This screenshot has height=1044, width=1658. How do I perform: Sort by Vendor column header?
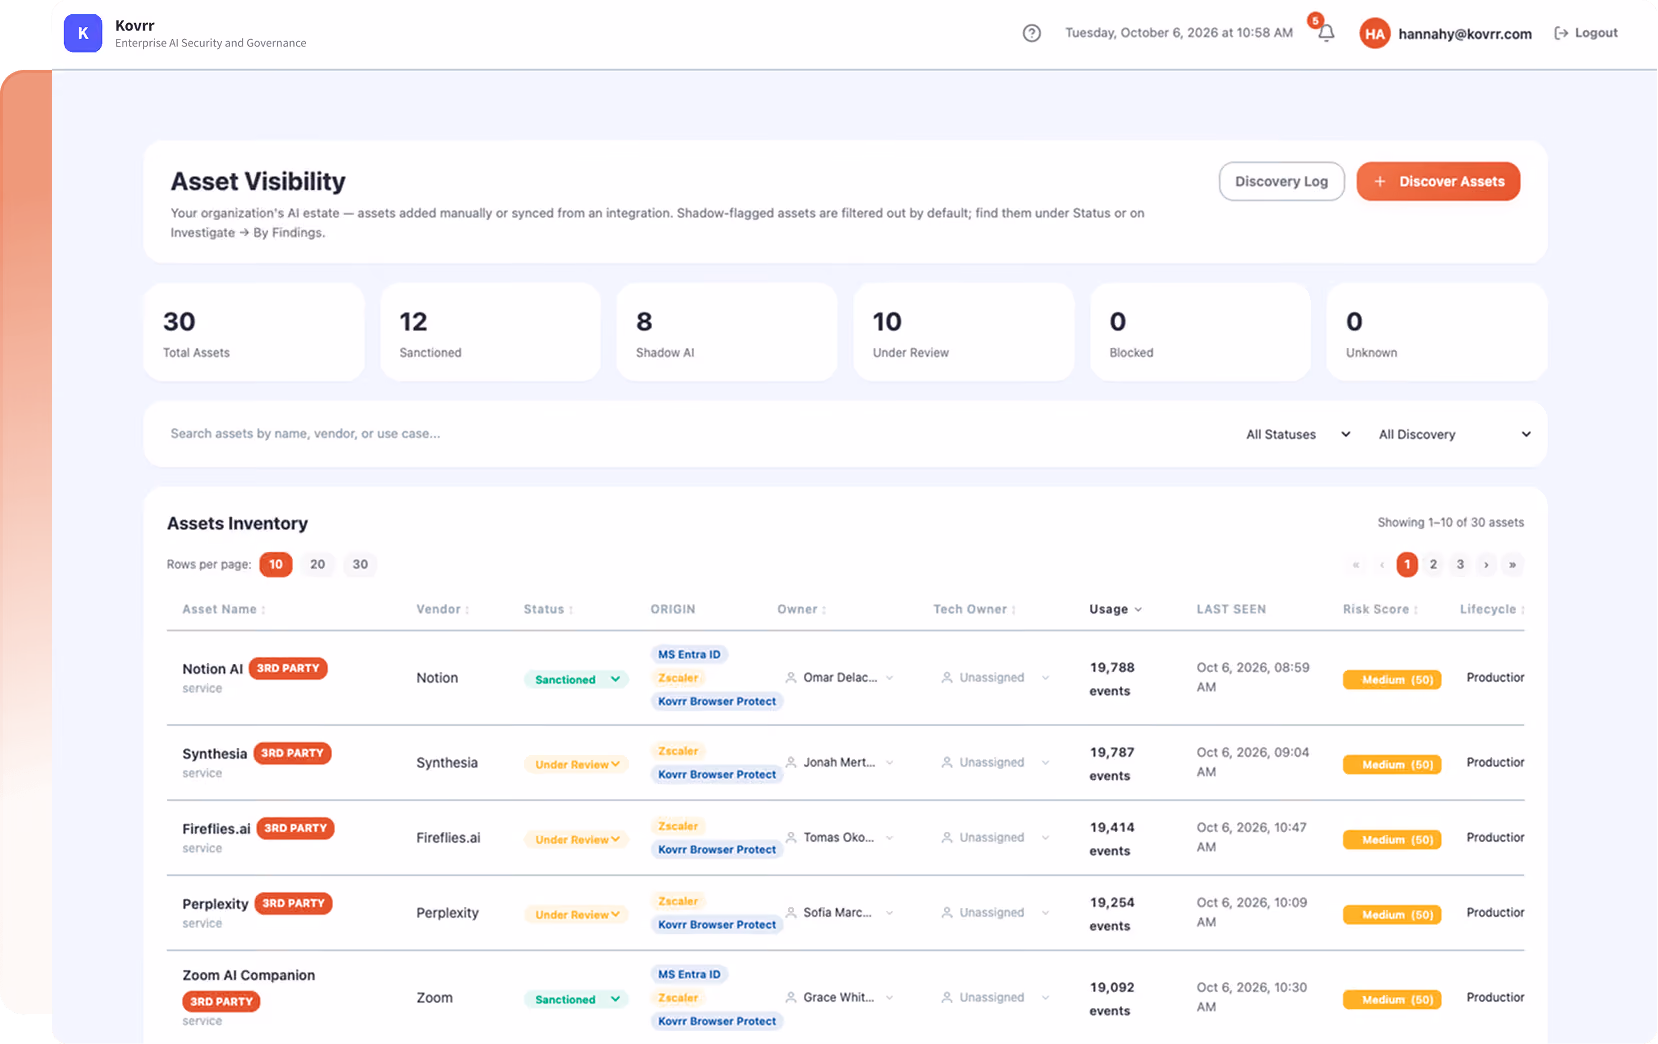[x=443, y=609]
